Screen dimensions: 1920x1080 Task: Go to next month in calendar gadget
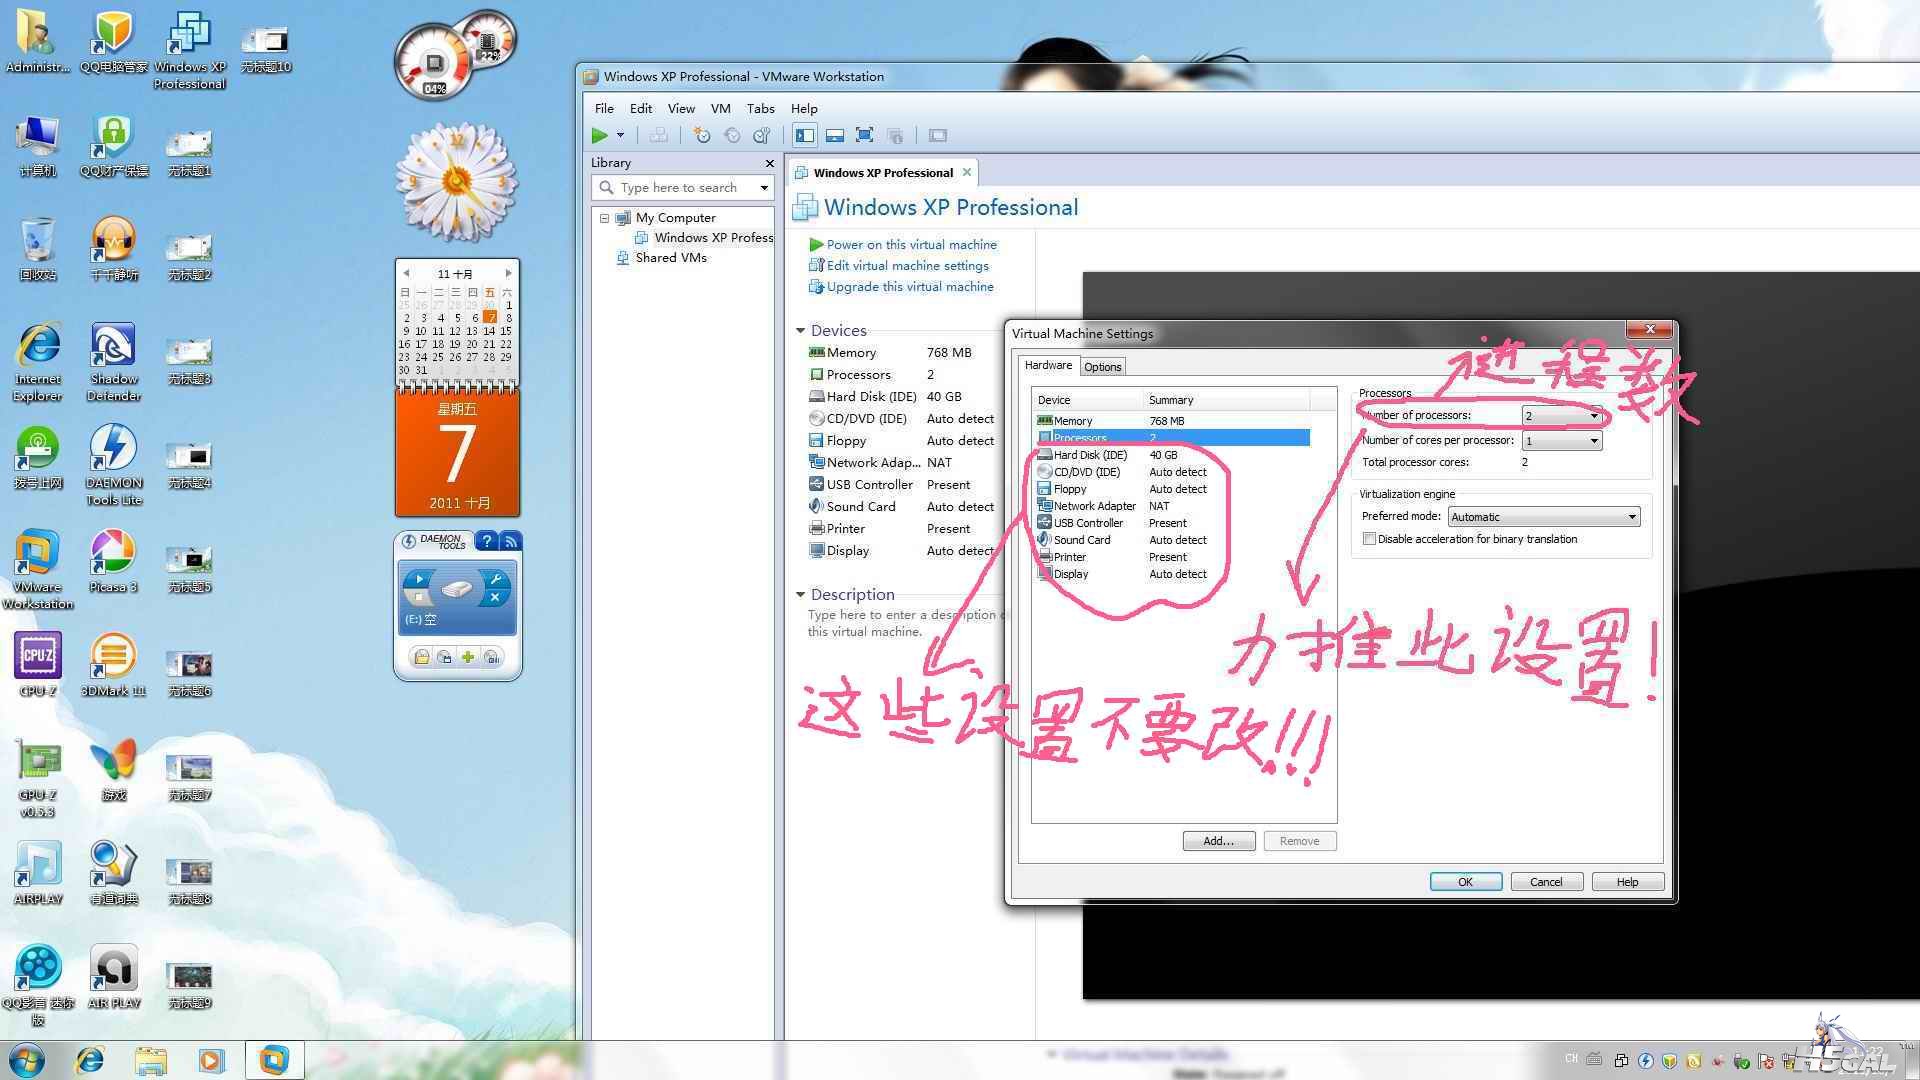pos(508,273)
